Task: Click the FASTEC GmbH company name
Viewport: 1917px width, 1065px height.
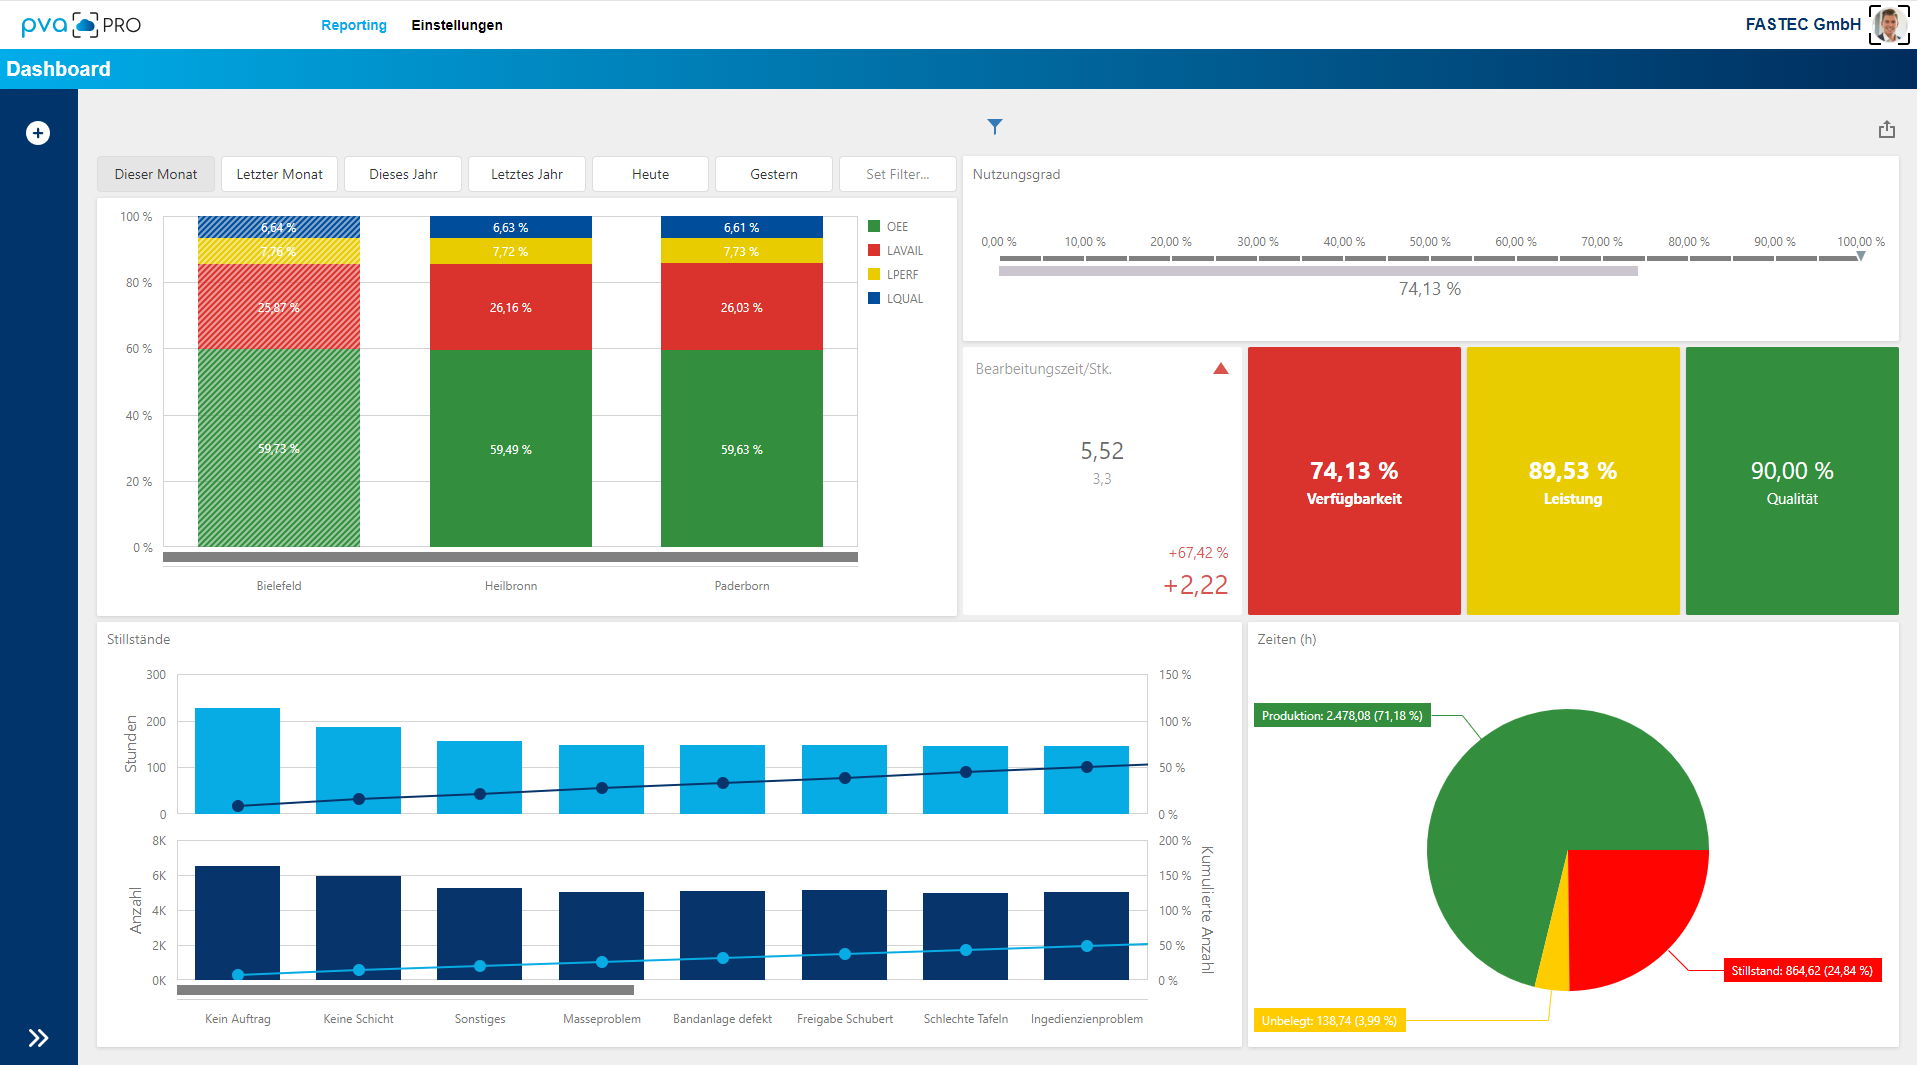Action: (1803, 24)
